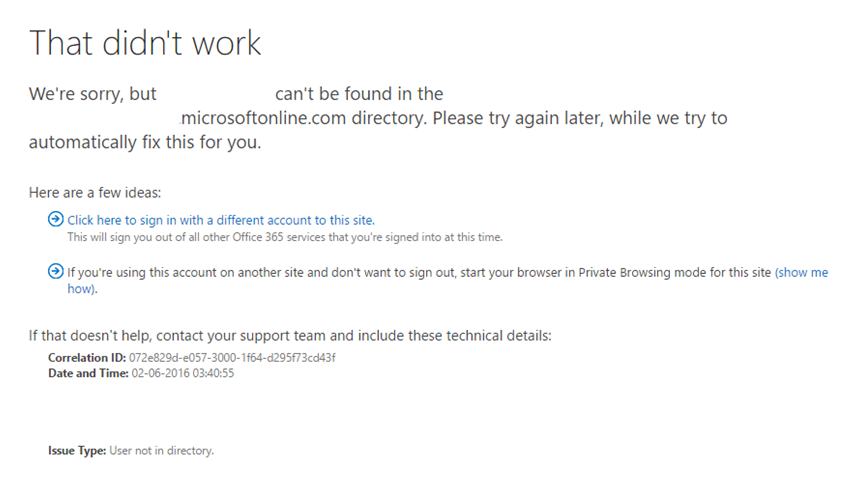Click the note about signing out of Office 365 services
This screenshot has height=486, width=841.
(285, 238)
